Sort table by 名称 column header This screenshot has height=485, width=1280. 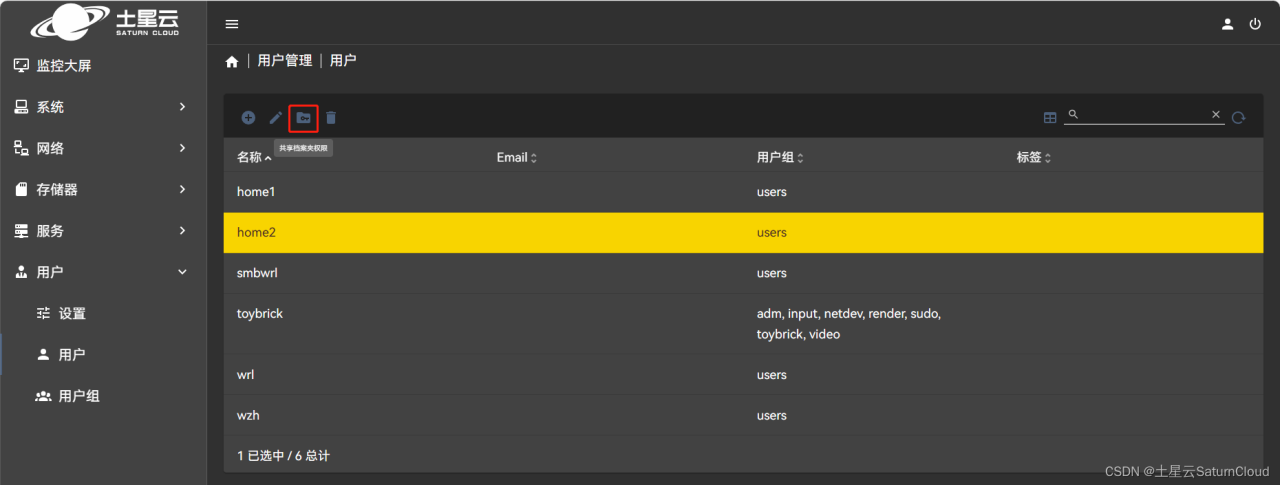(x=250, y=157)
